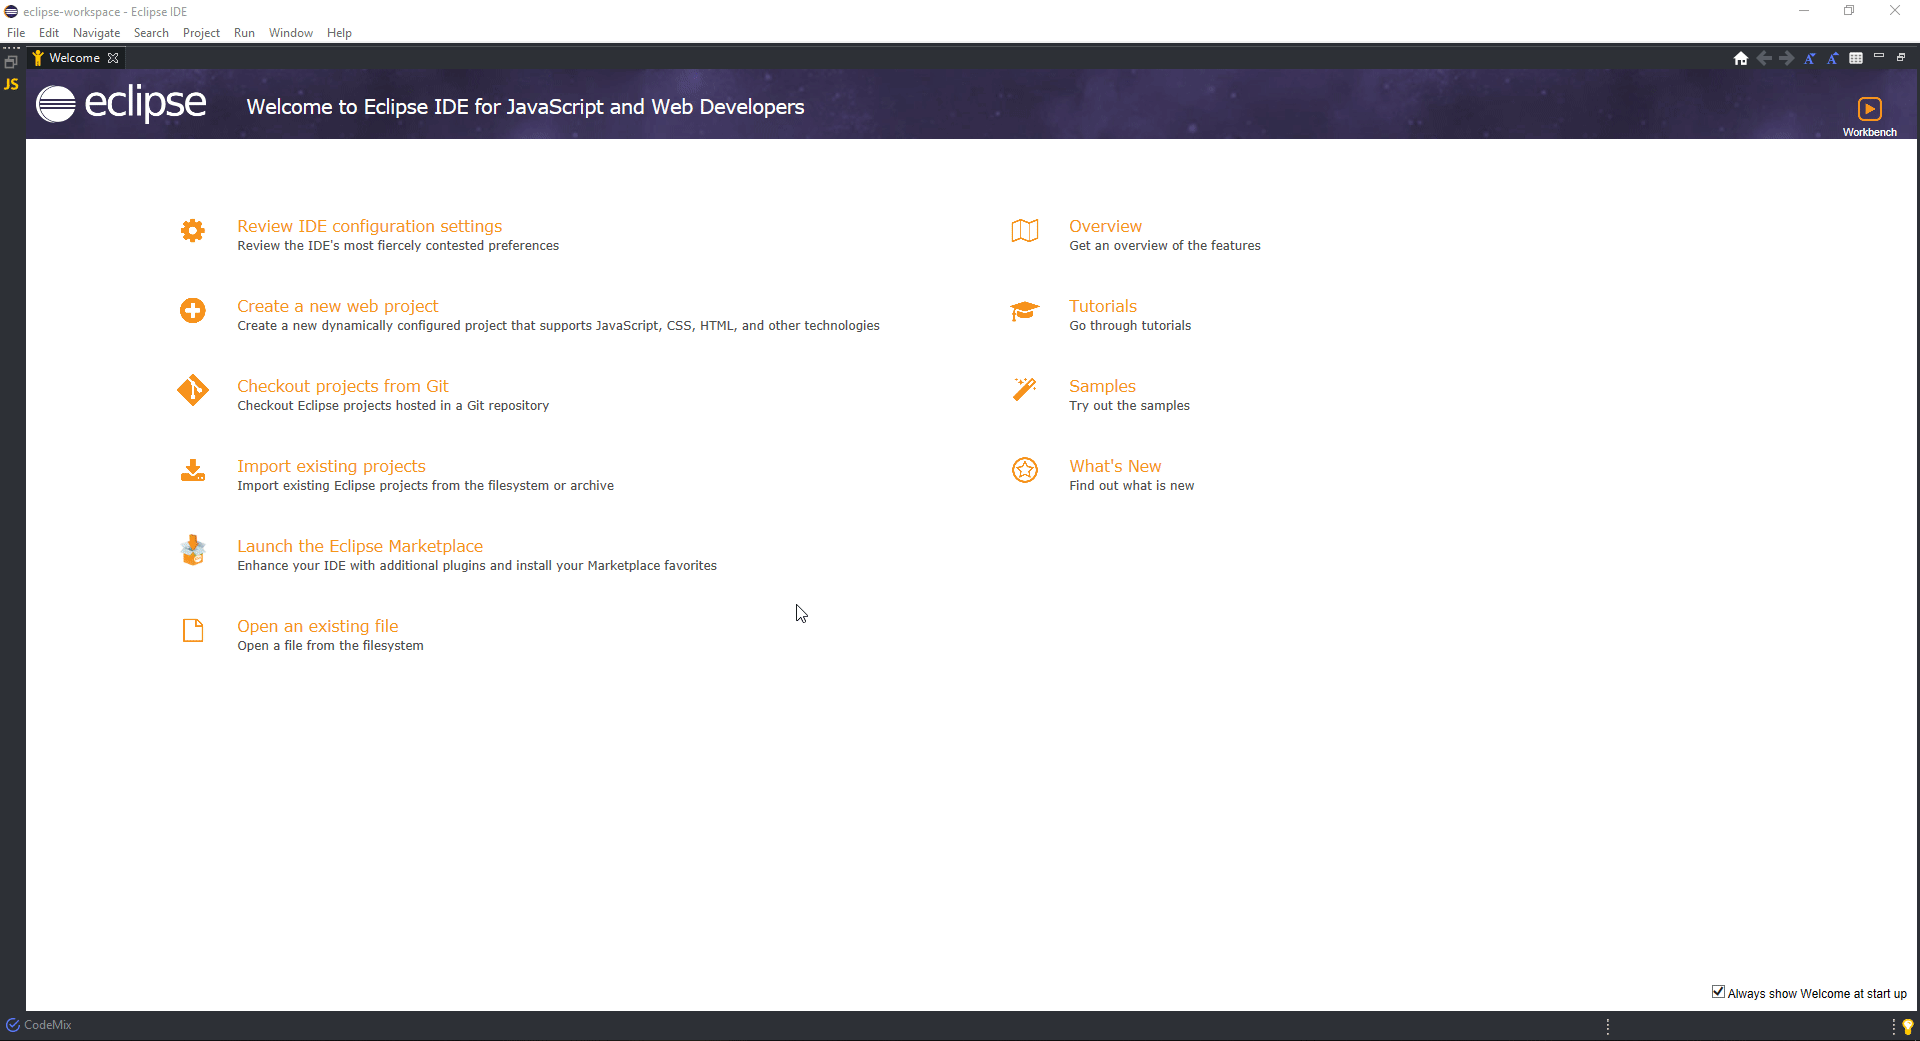Select the Welcome tab
The height and width of the screenshot is (1041, 1920).
(74, 58)
